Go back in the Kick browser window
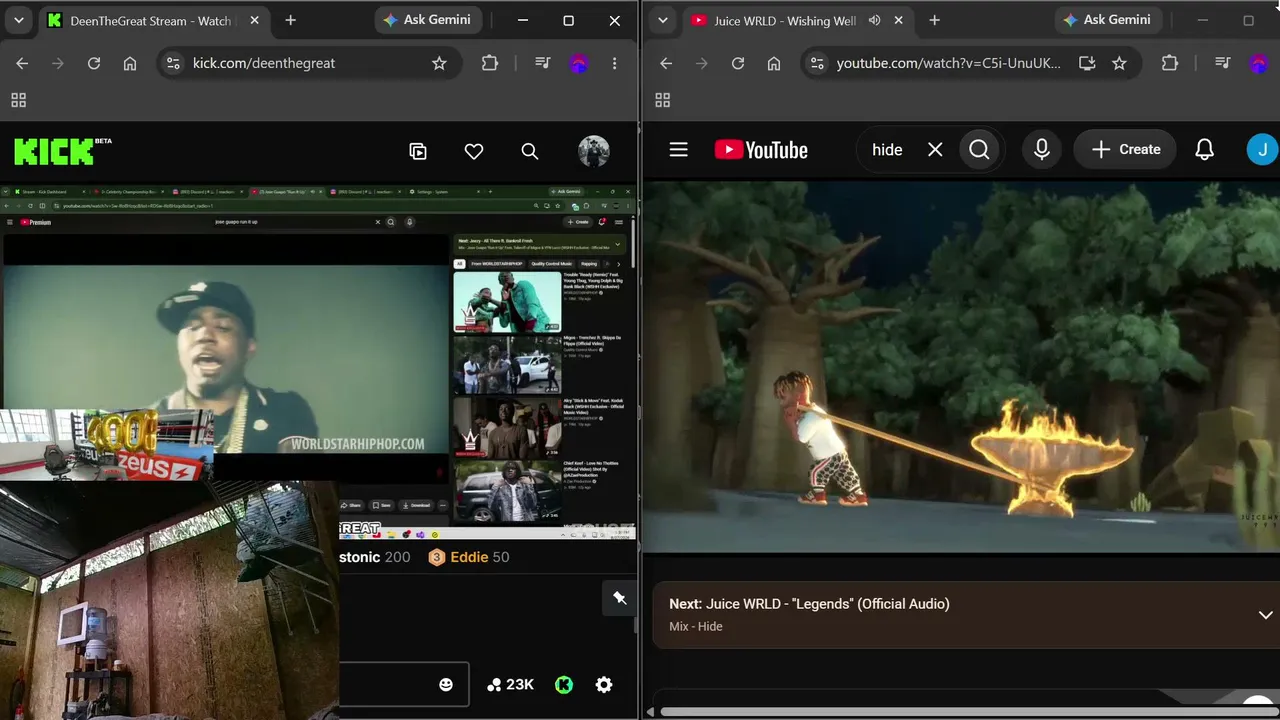1280x720 pixels. click(22, 63)
